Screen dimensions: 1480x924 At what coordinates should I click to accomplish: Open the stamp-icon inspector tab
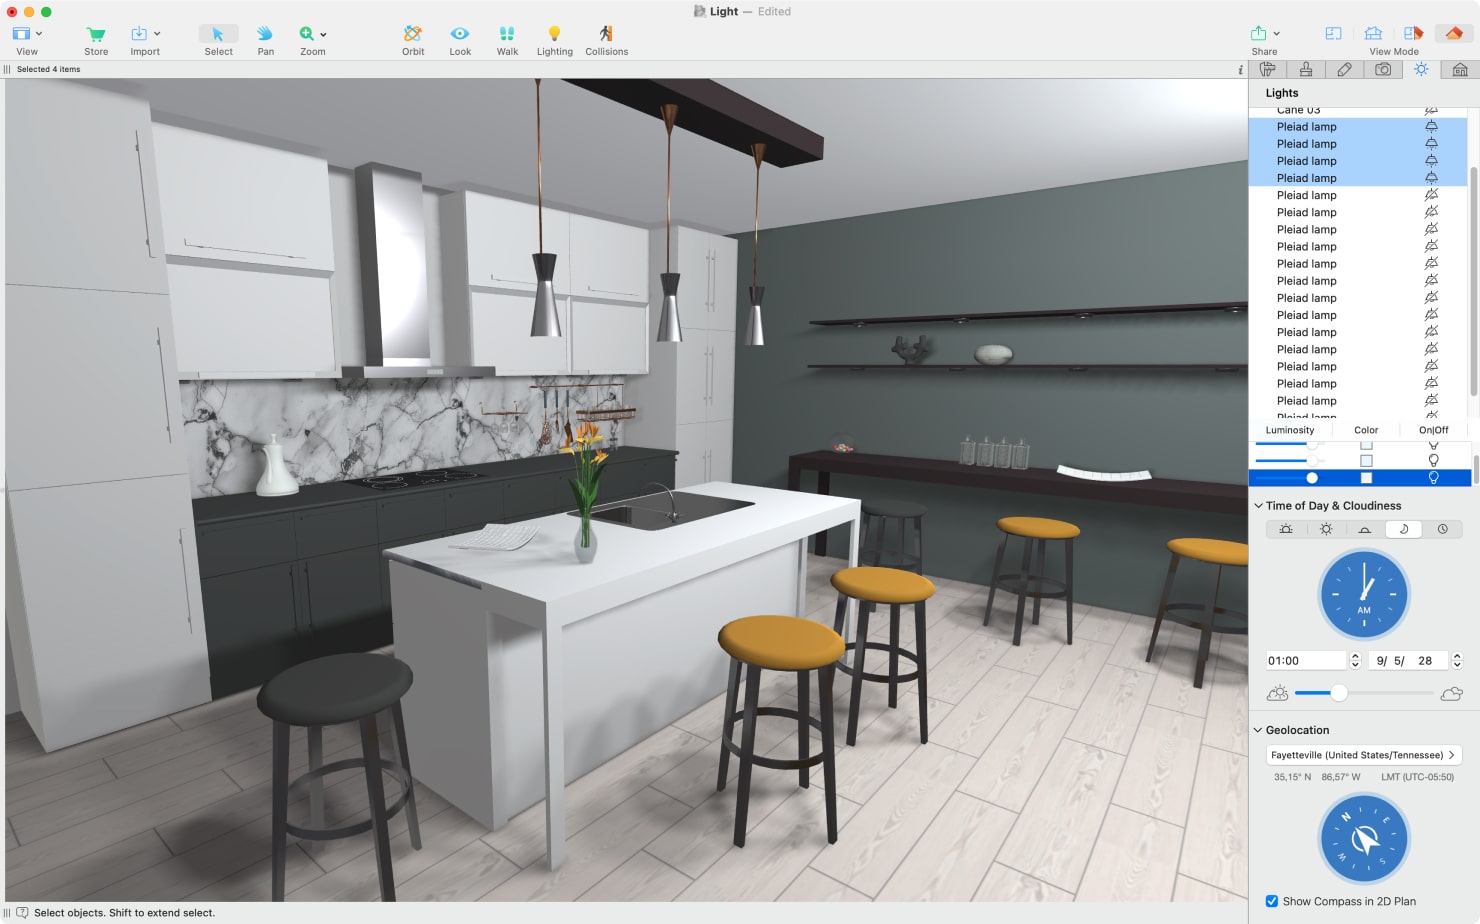1306,70
